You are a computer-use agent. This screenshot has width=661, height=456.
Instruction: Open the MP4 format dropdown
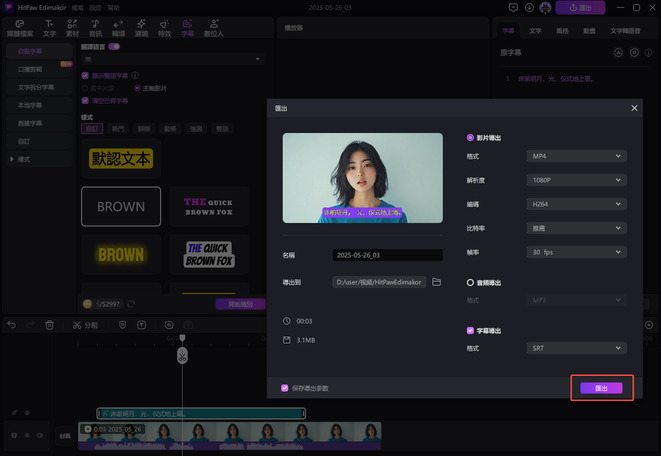tap(576, 156)
